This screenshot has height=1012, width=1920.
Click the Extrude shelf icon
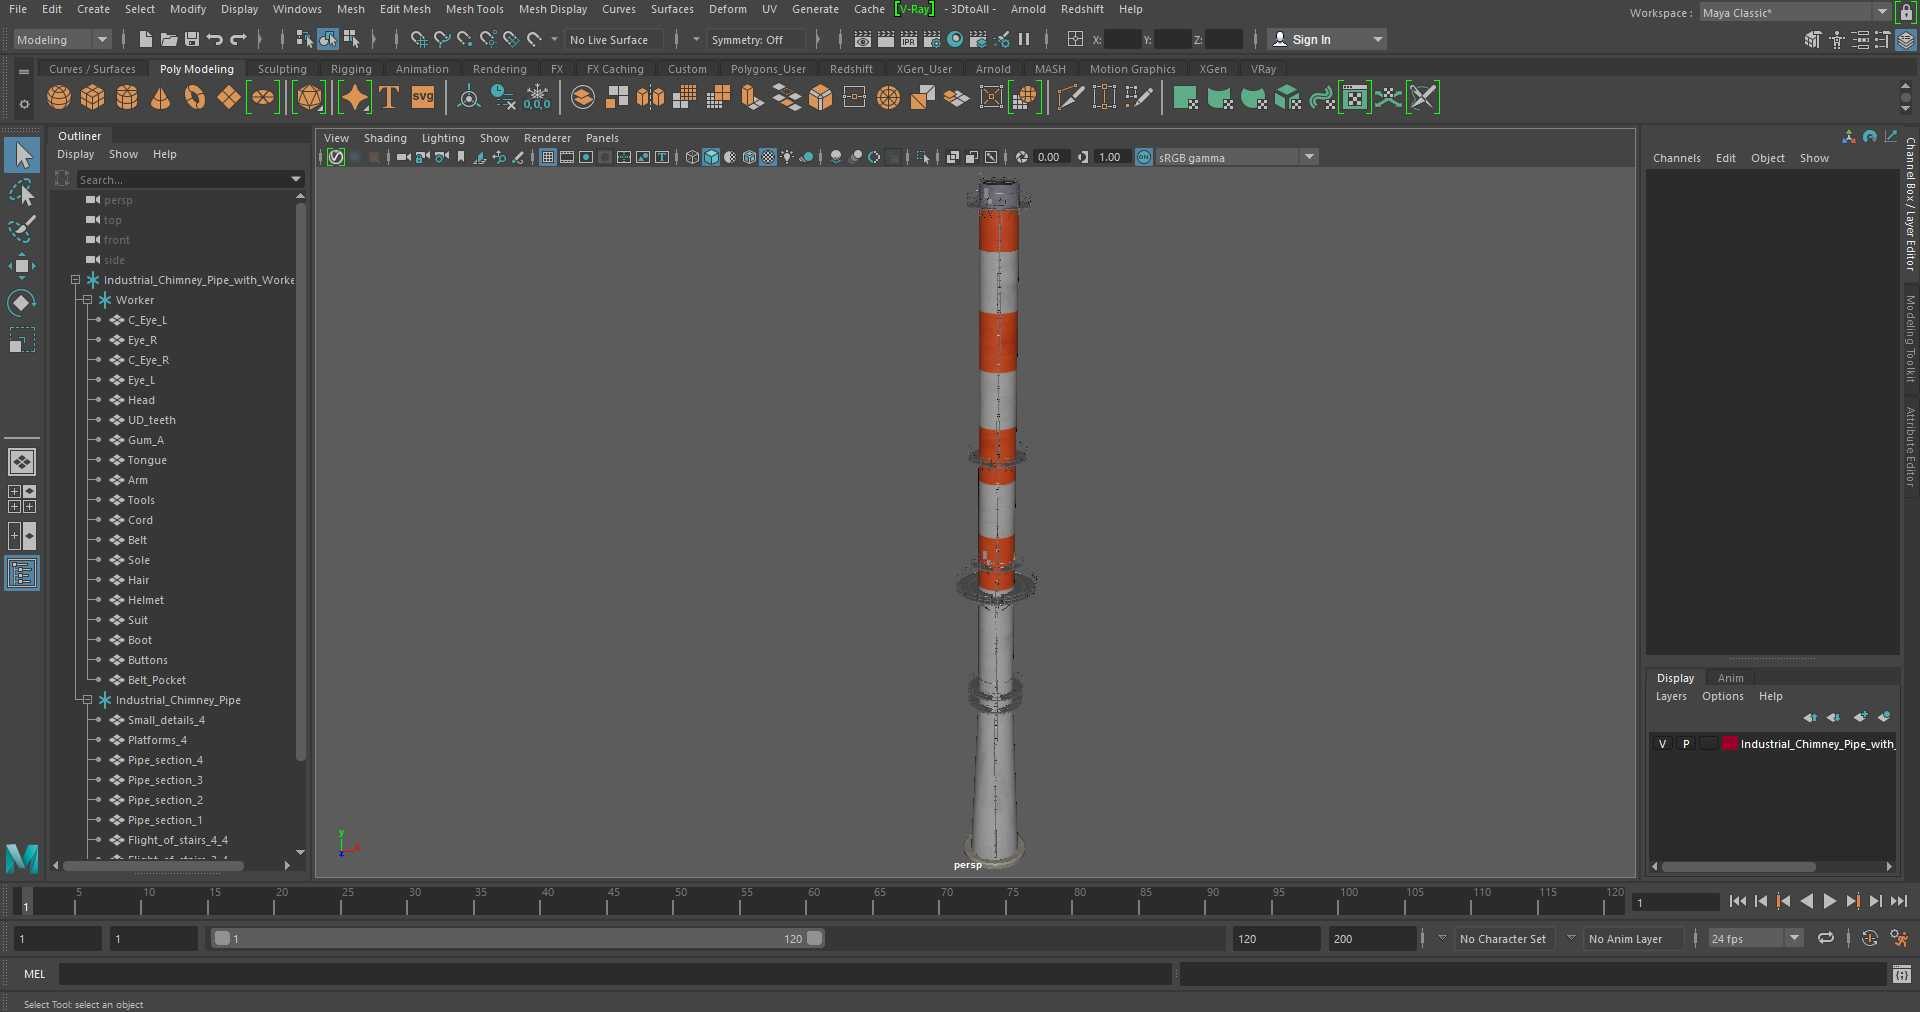(x=752, y=98)
